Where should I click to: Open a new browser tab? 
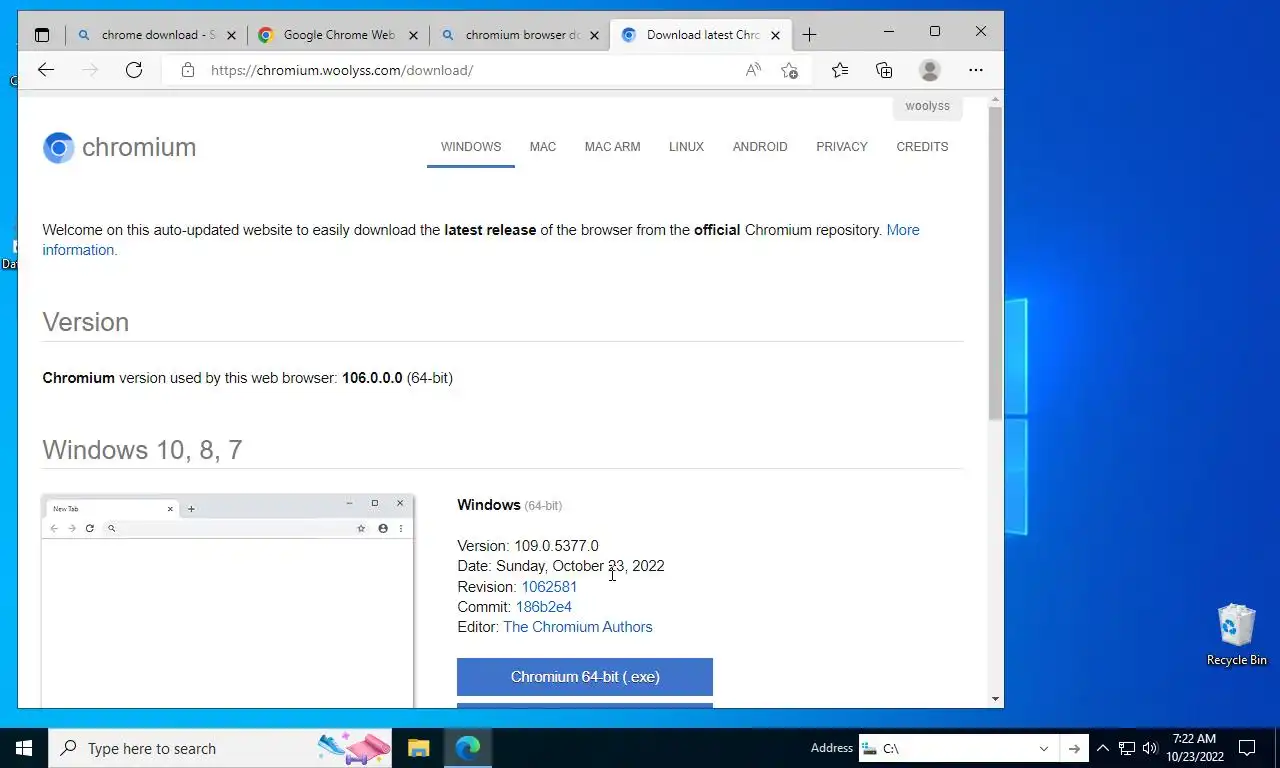(809, 35)
